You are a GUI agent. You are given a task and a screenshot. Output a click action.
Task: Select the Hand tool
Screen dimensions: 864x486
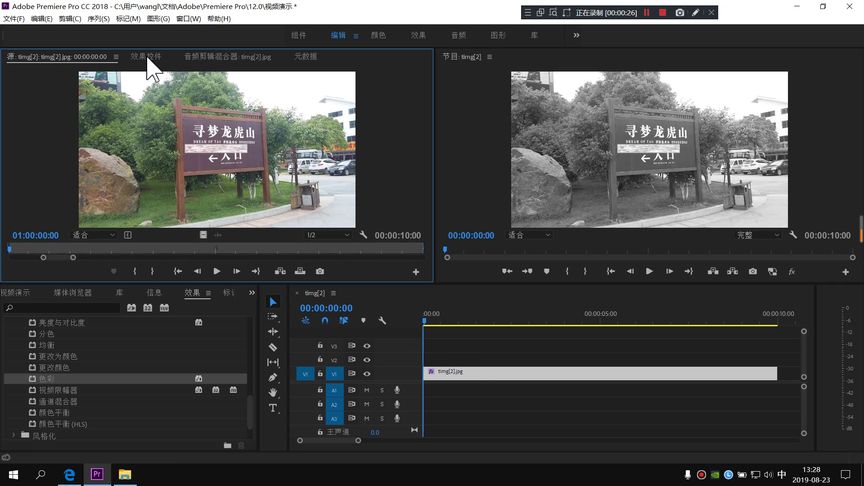(x=273, y=393)
